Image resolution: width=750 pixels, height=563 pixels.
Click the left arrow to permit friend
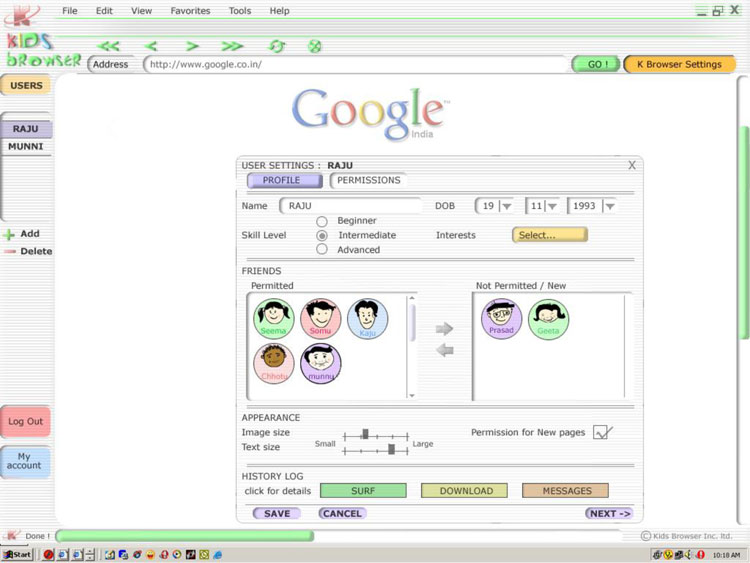445,349
